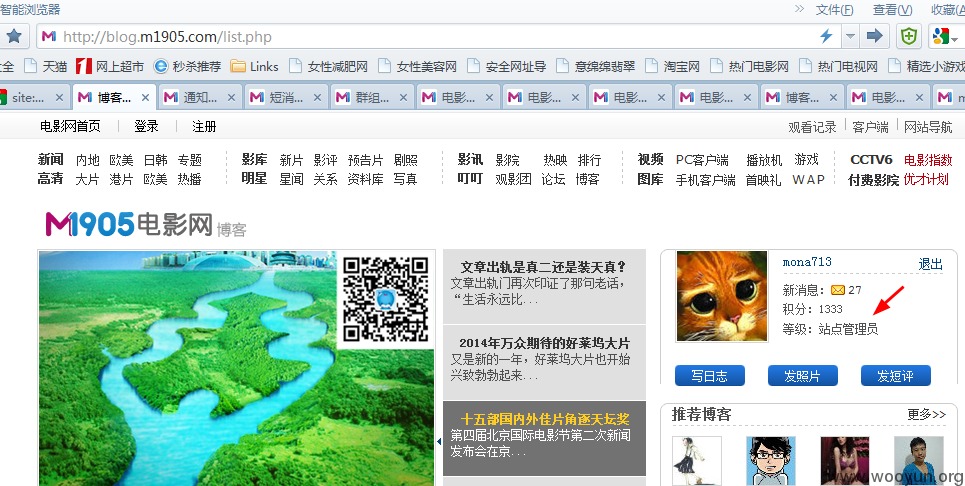Click the 登录 link
Image resolution: width=965 pixels, height=486 pixels.
pyautogui.click(x=146, y=126)
